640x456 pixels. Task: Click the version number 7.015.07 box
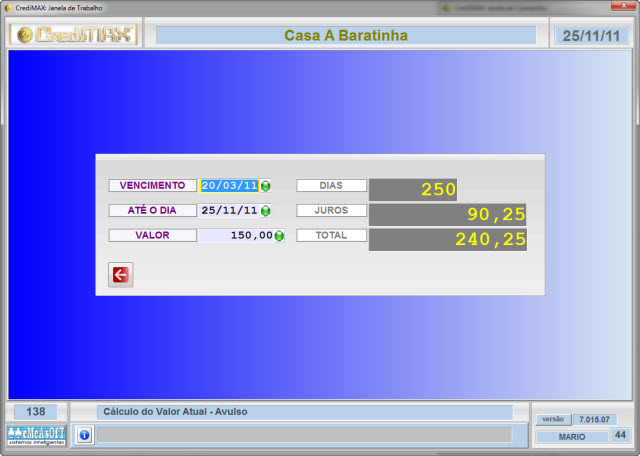click(594, 420)
